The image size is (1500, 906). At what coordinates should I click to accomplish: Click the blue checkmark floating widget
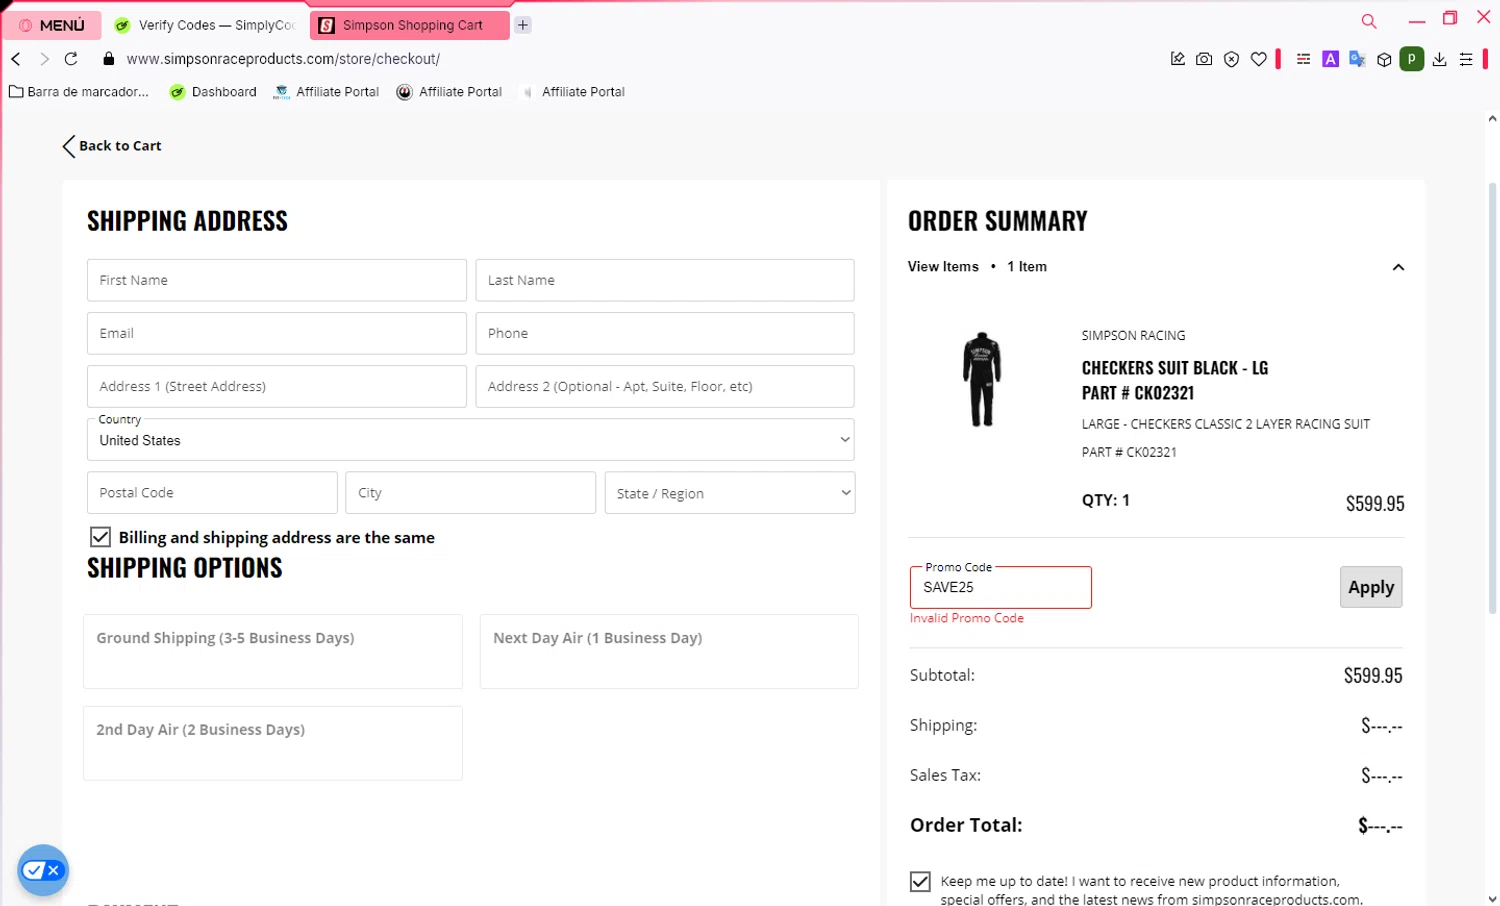pos(42,870)
